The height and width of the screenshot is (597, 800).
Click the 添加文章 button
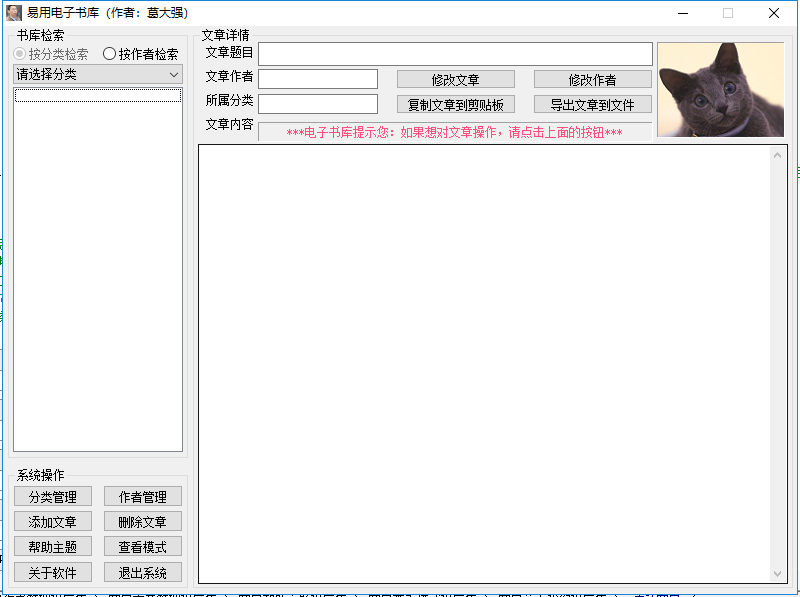(x=53, y=521)
